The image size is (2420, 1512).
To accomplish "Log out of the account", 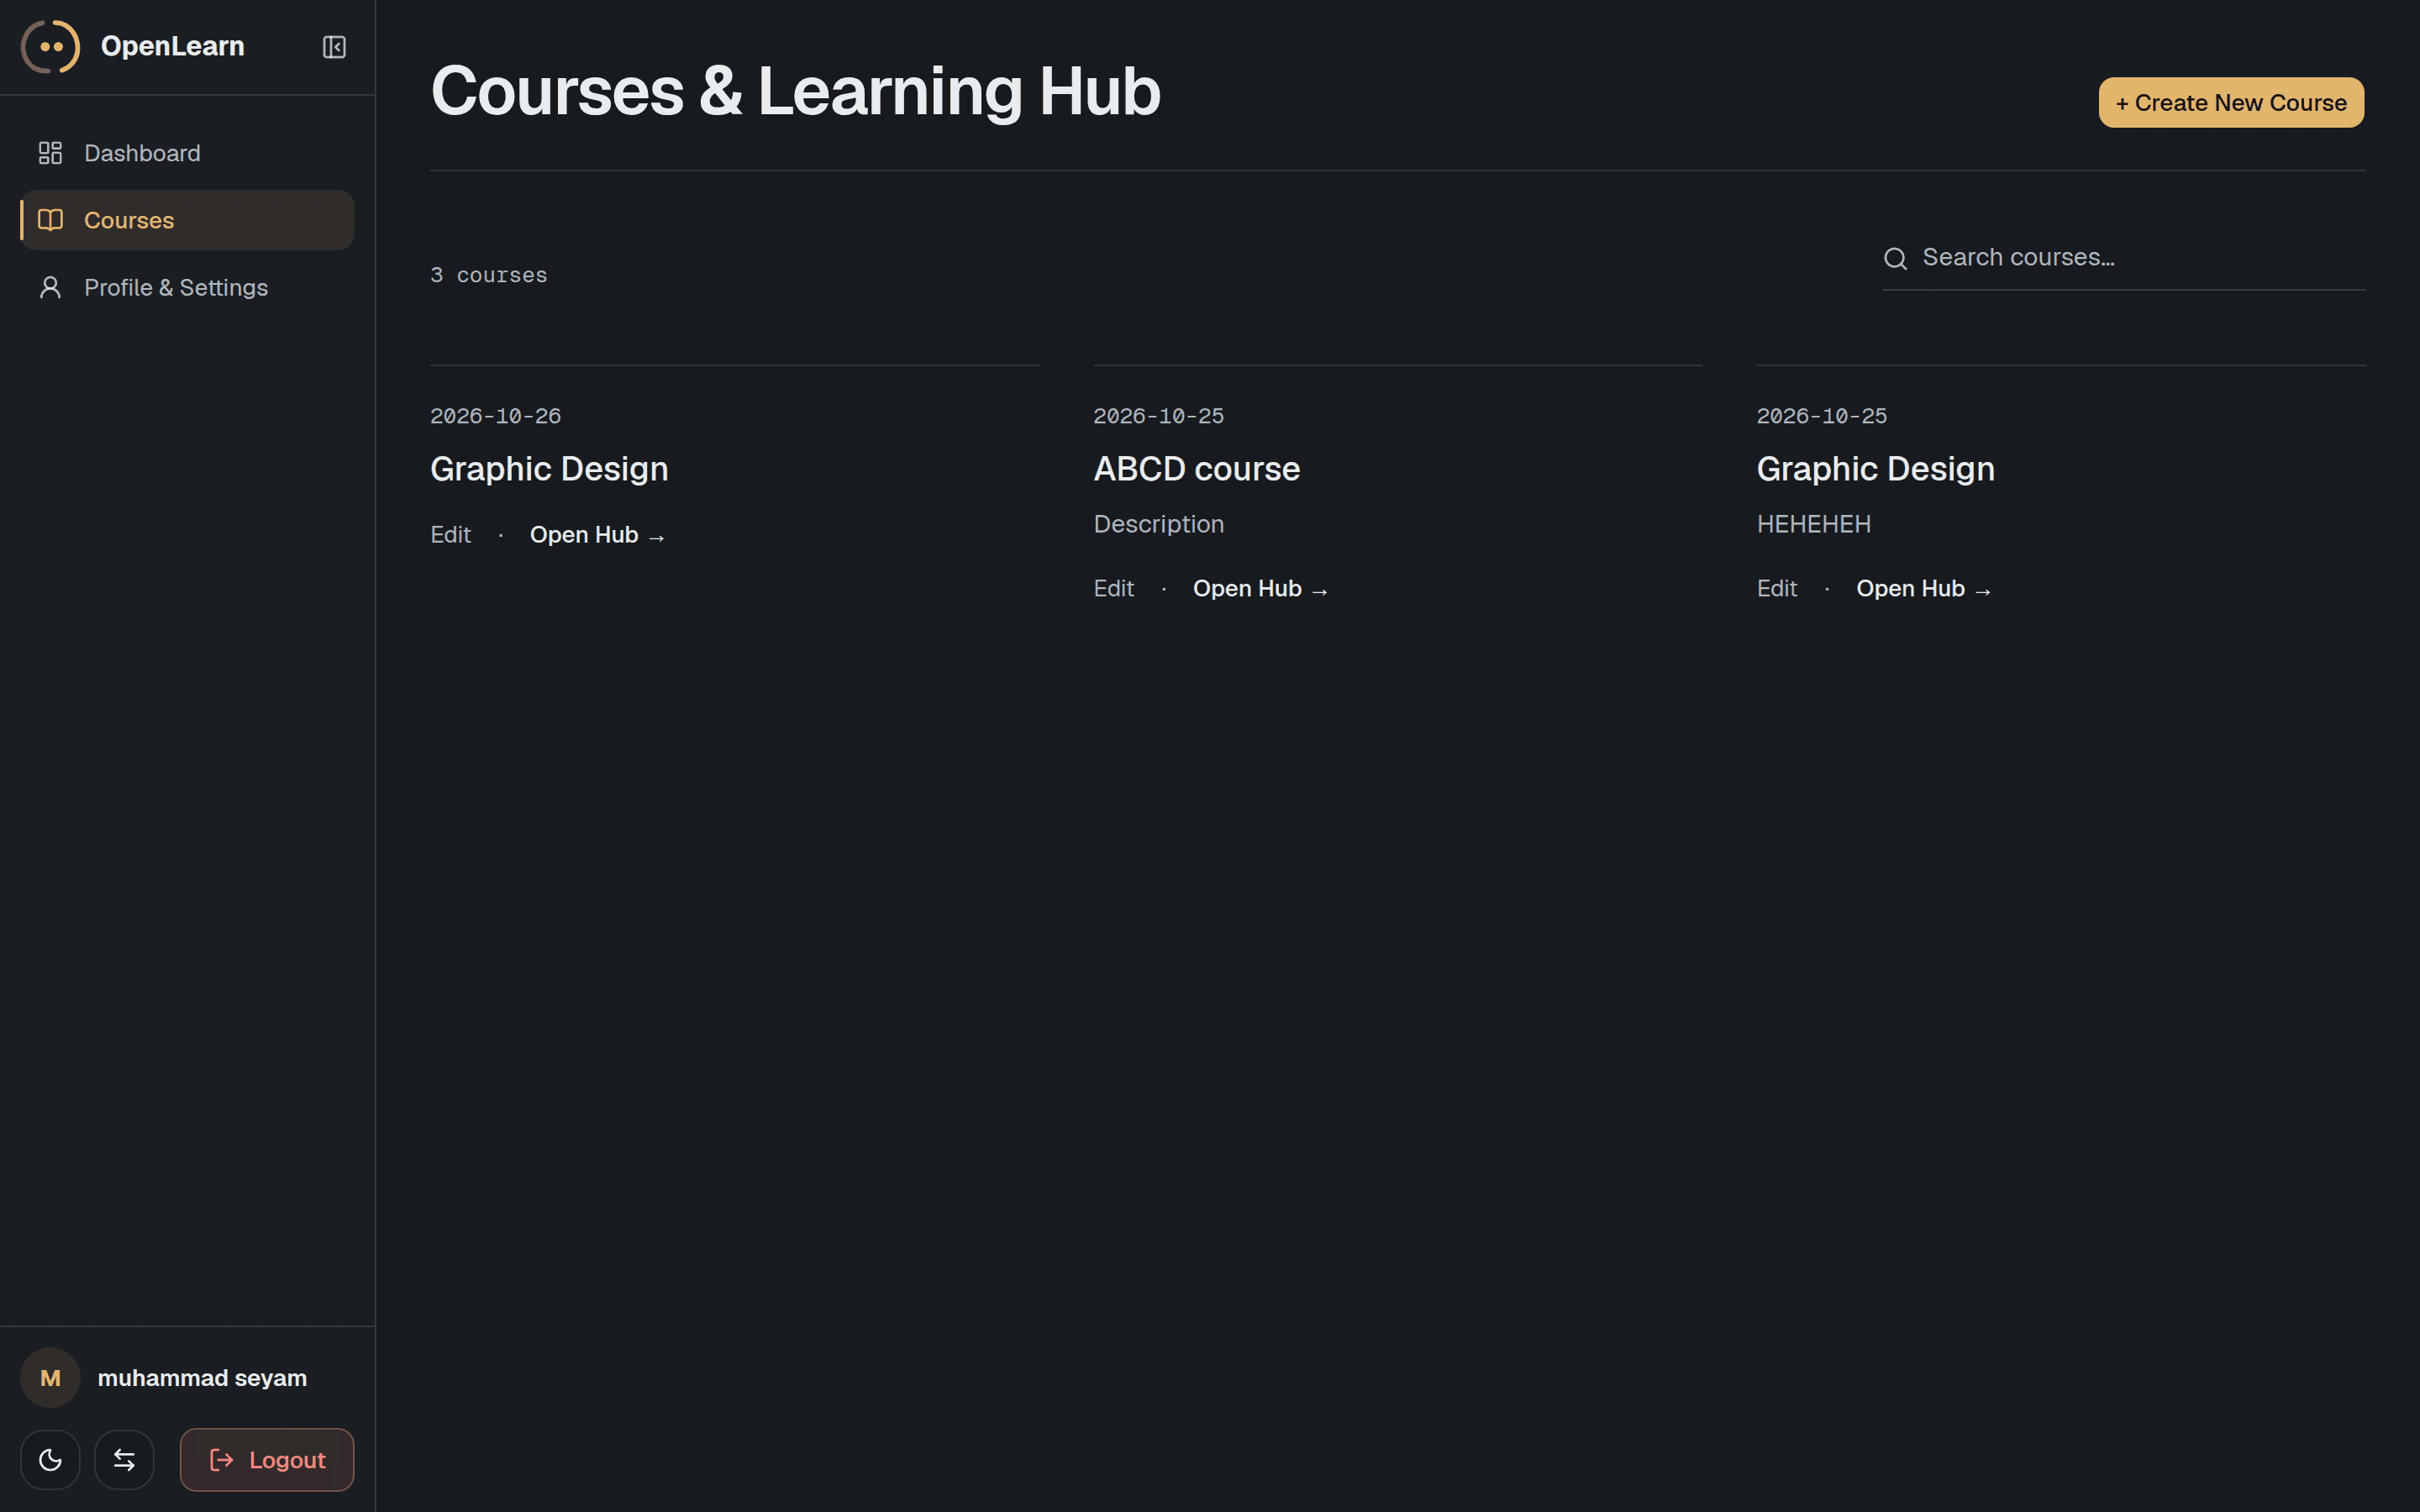I will click(x=267, y=1460).
